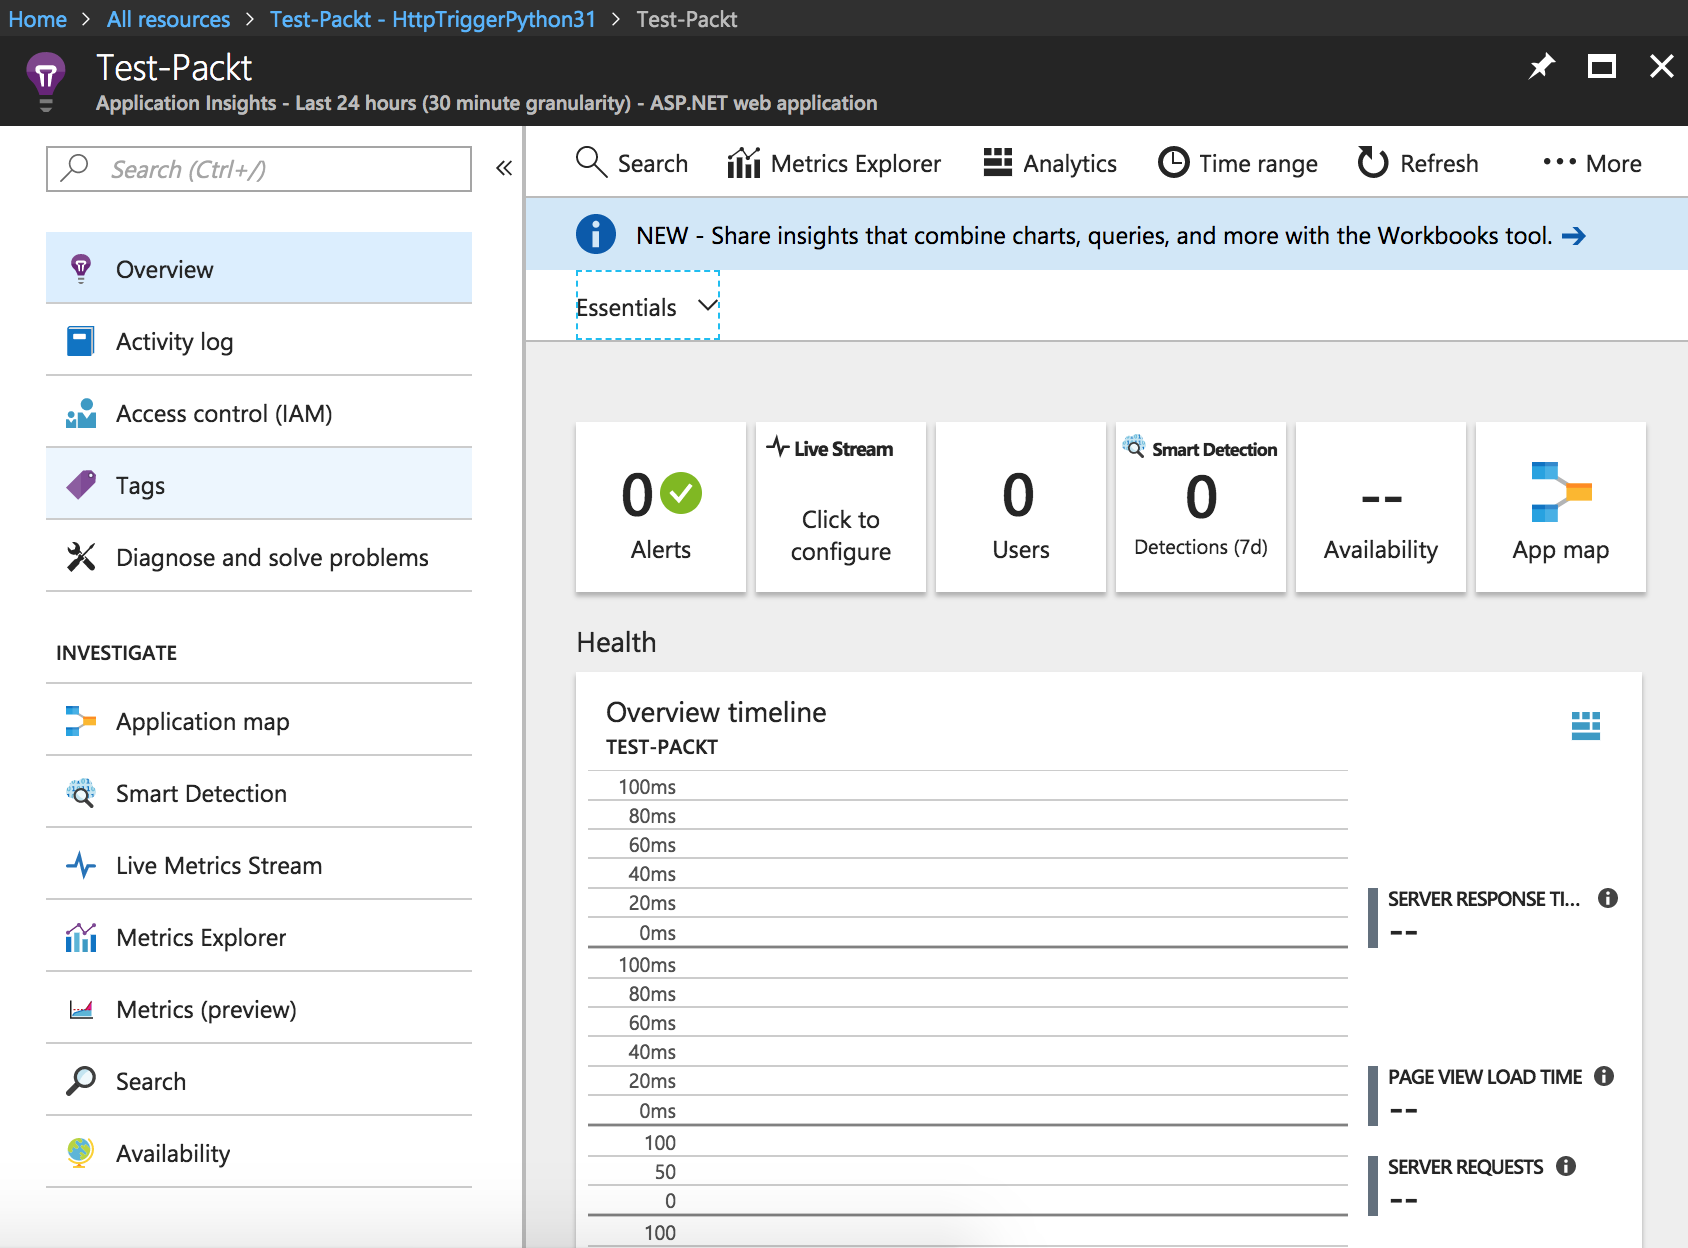Follow the Workbooks tool arrow link

click(1574, 236)
